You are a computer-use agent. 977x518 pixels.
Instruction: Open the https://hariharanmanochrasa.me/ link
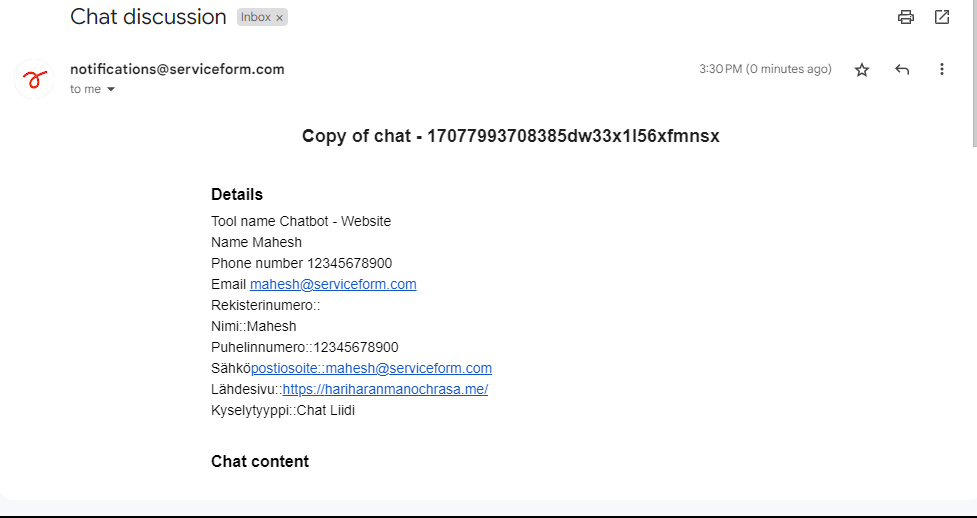click(385, 389)
